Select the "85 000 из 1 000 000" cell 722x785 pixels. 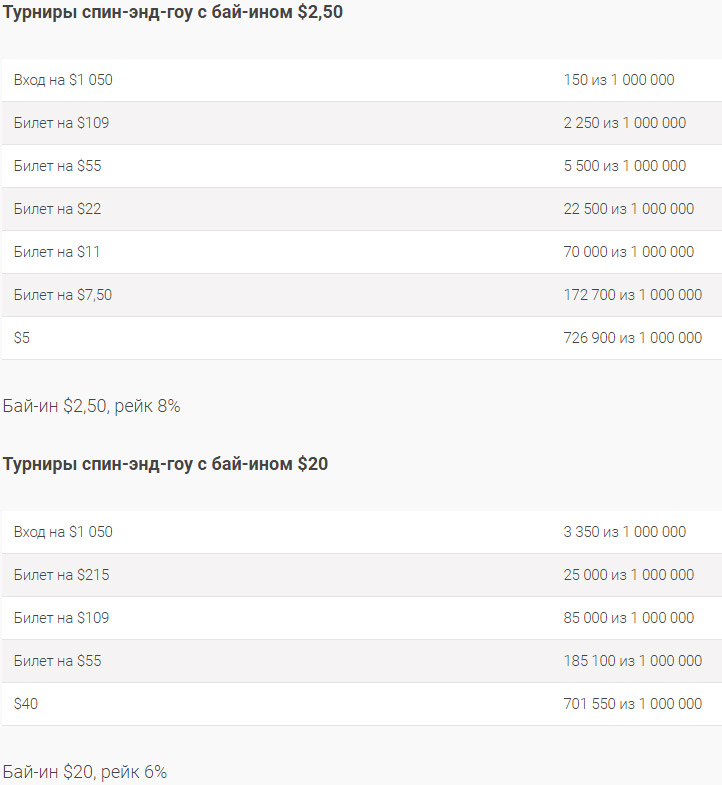pyautogui.click(x=628, y=618)
